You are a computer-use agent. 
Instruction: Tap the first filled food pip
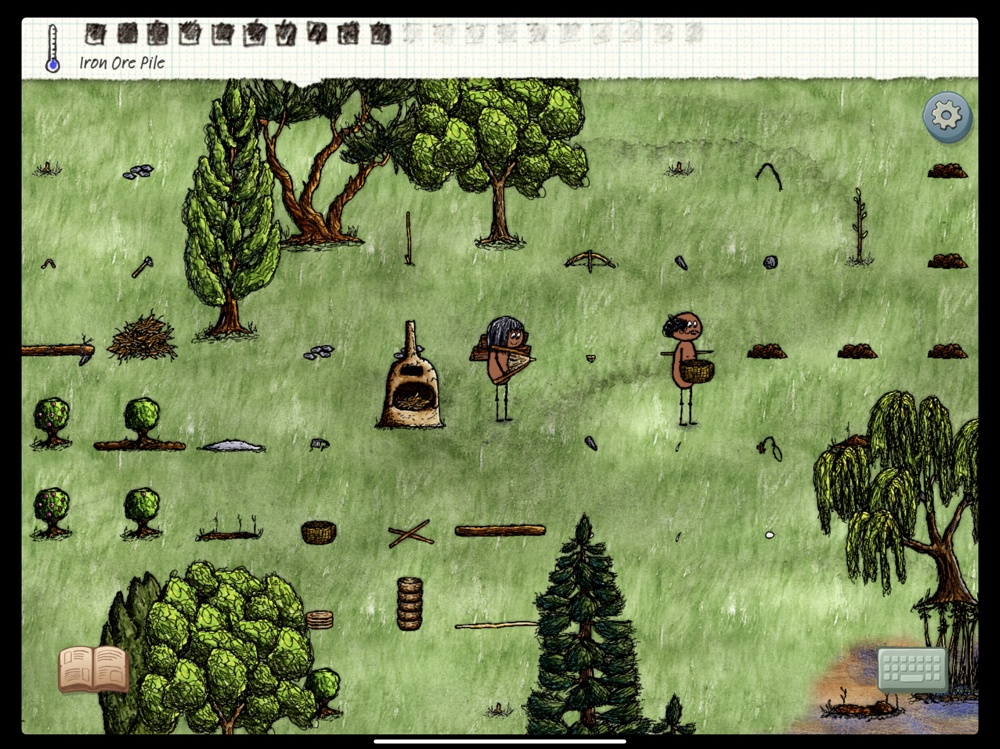(95, 34)
